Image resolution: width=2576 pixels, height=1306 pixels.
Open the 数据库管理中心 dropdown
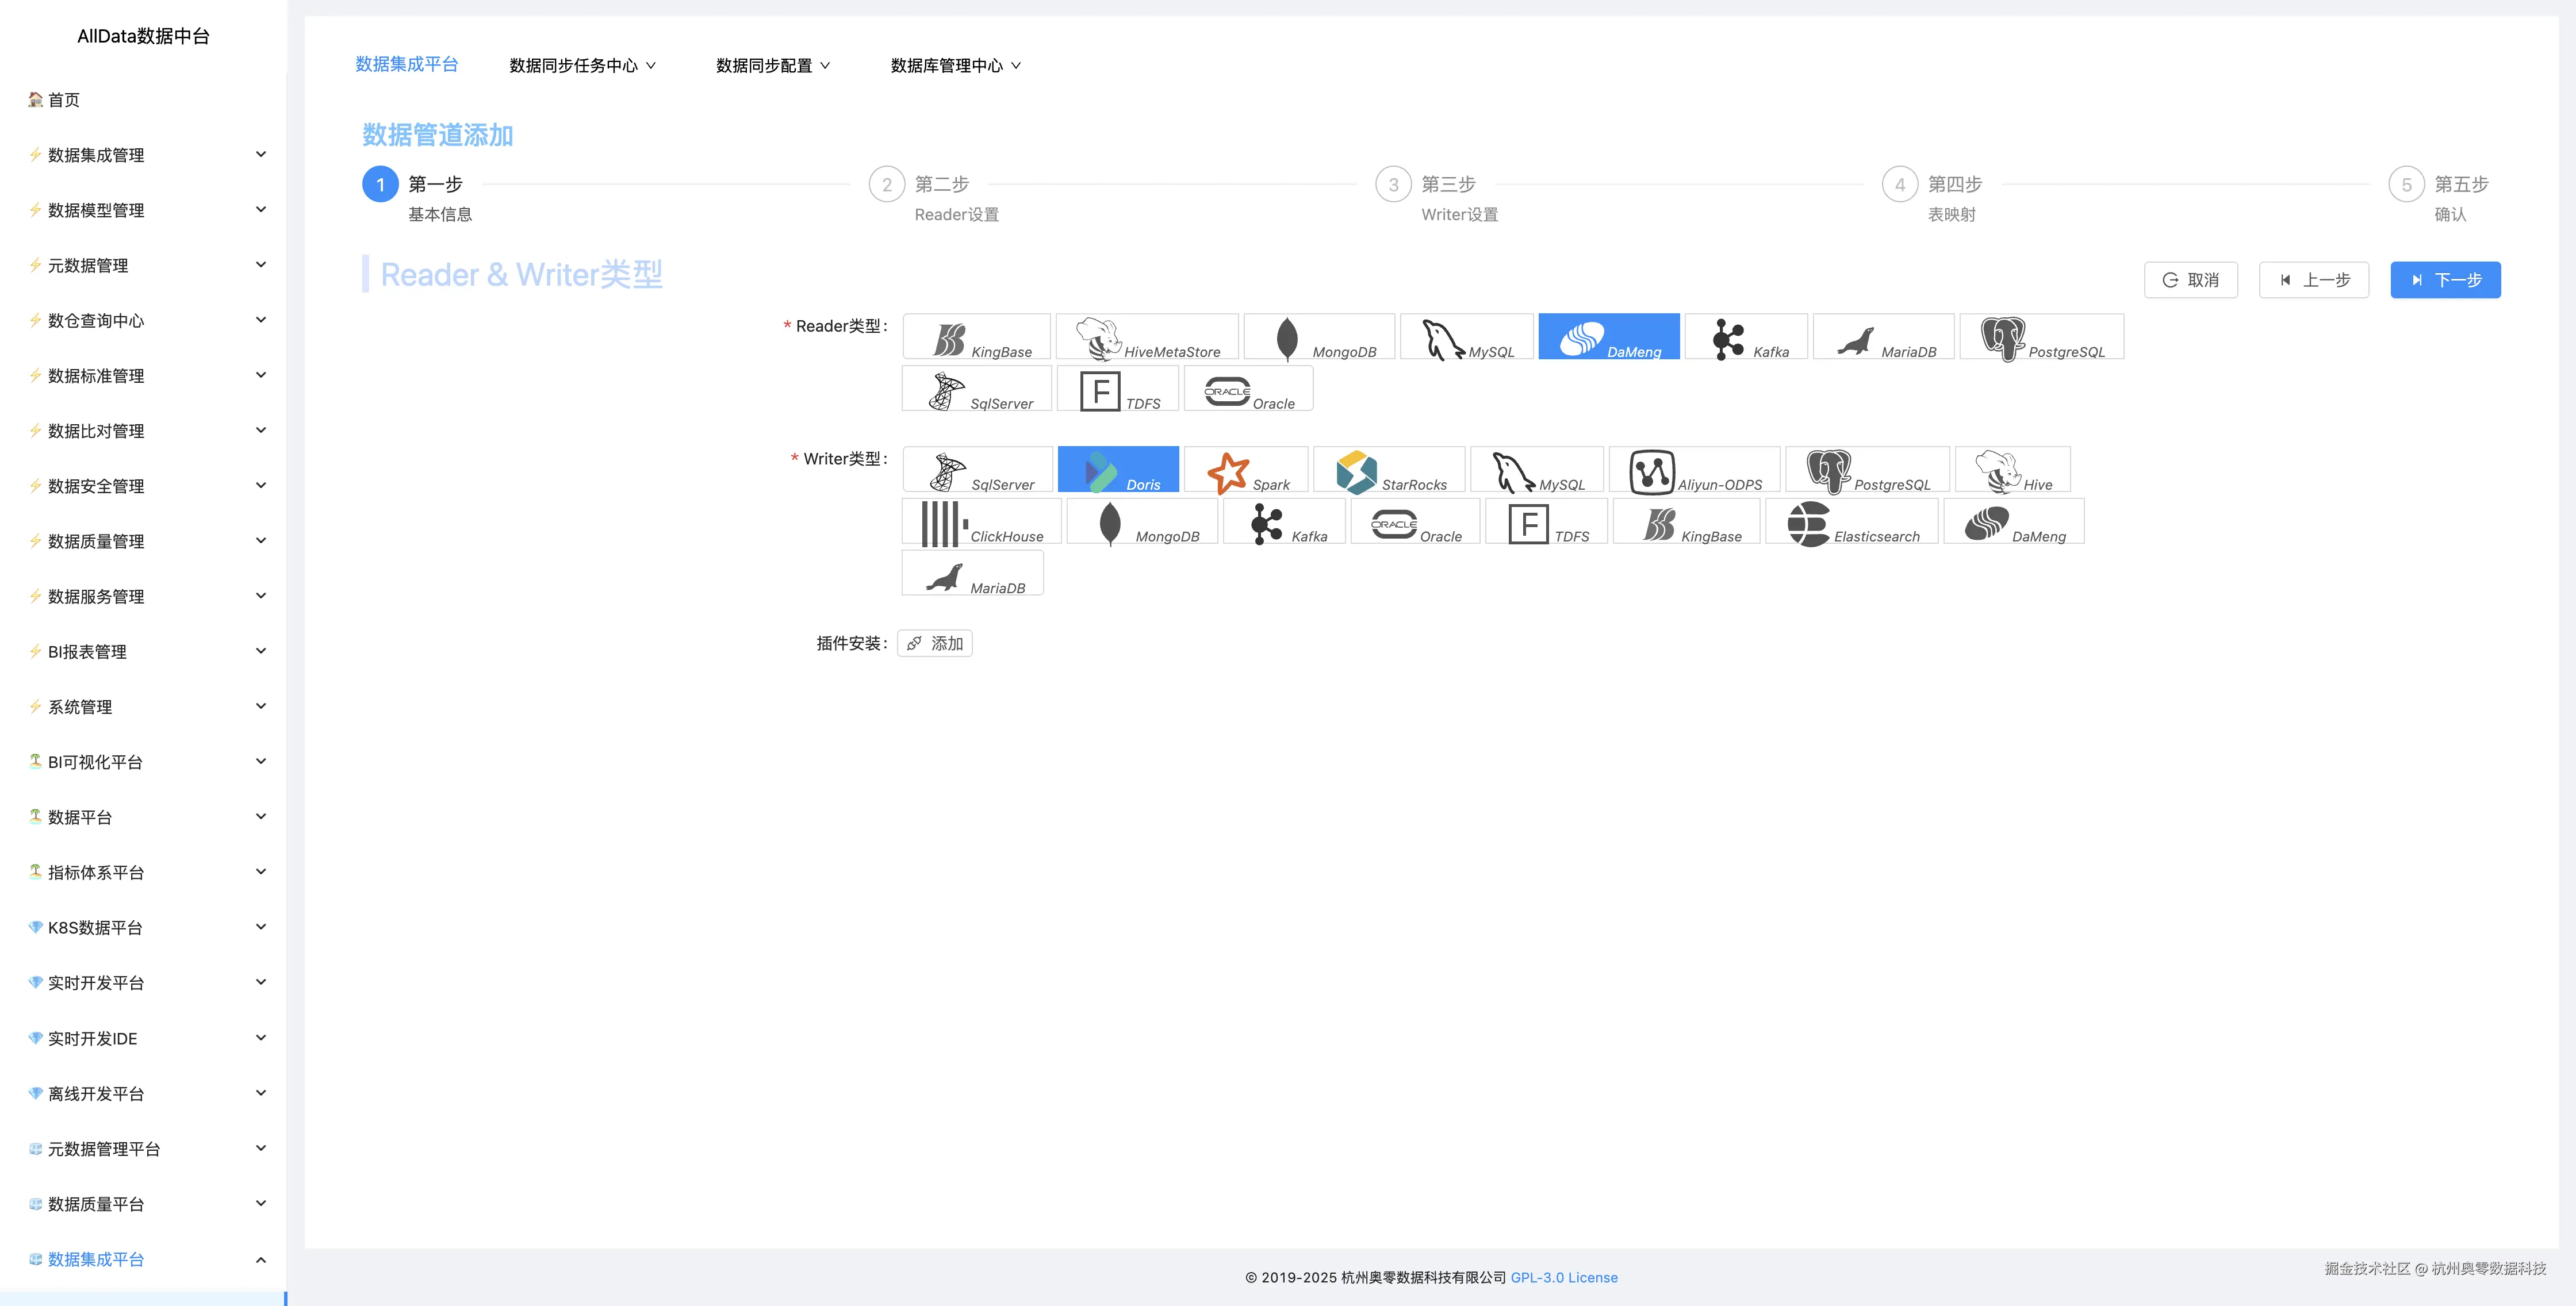click(953, 65)
